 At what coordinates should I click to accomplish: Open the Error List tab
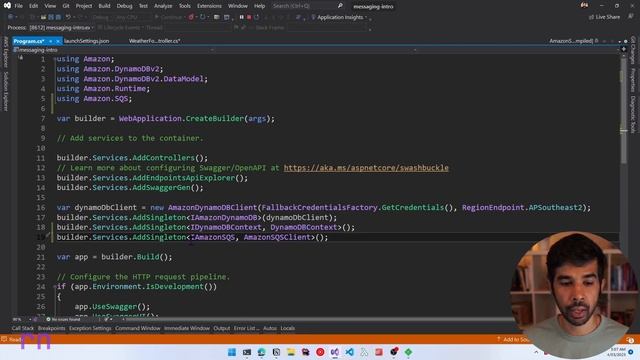tap(246, 328)
